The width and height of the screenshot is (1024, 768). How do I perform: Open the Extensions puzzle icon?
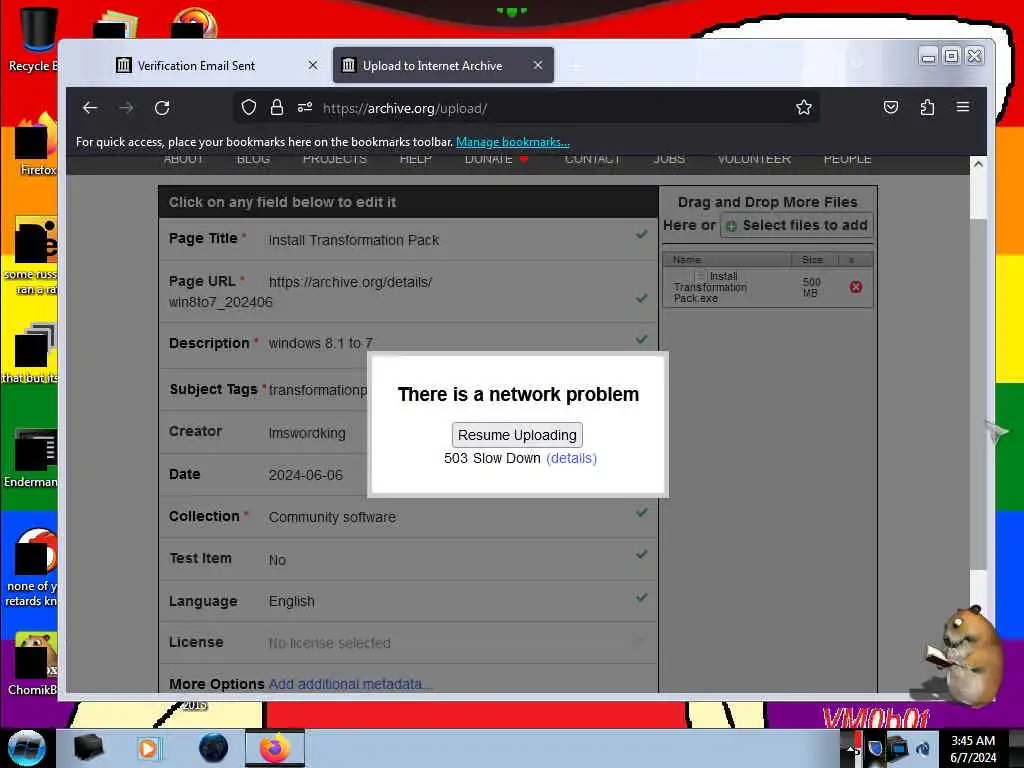[x=927, y=107]
